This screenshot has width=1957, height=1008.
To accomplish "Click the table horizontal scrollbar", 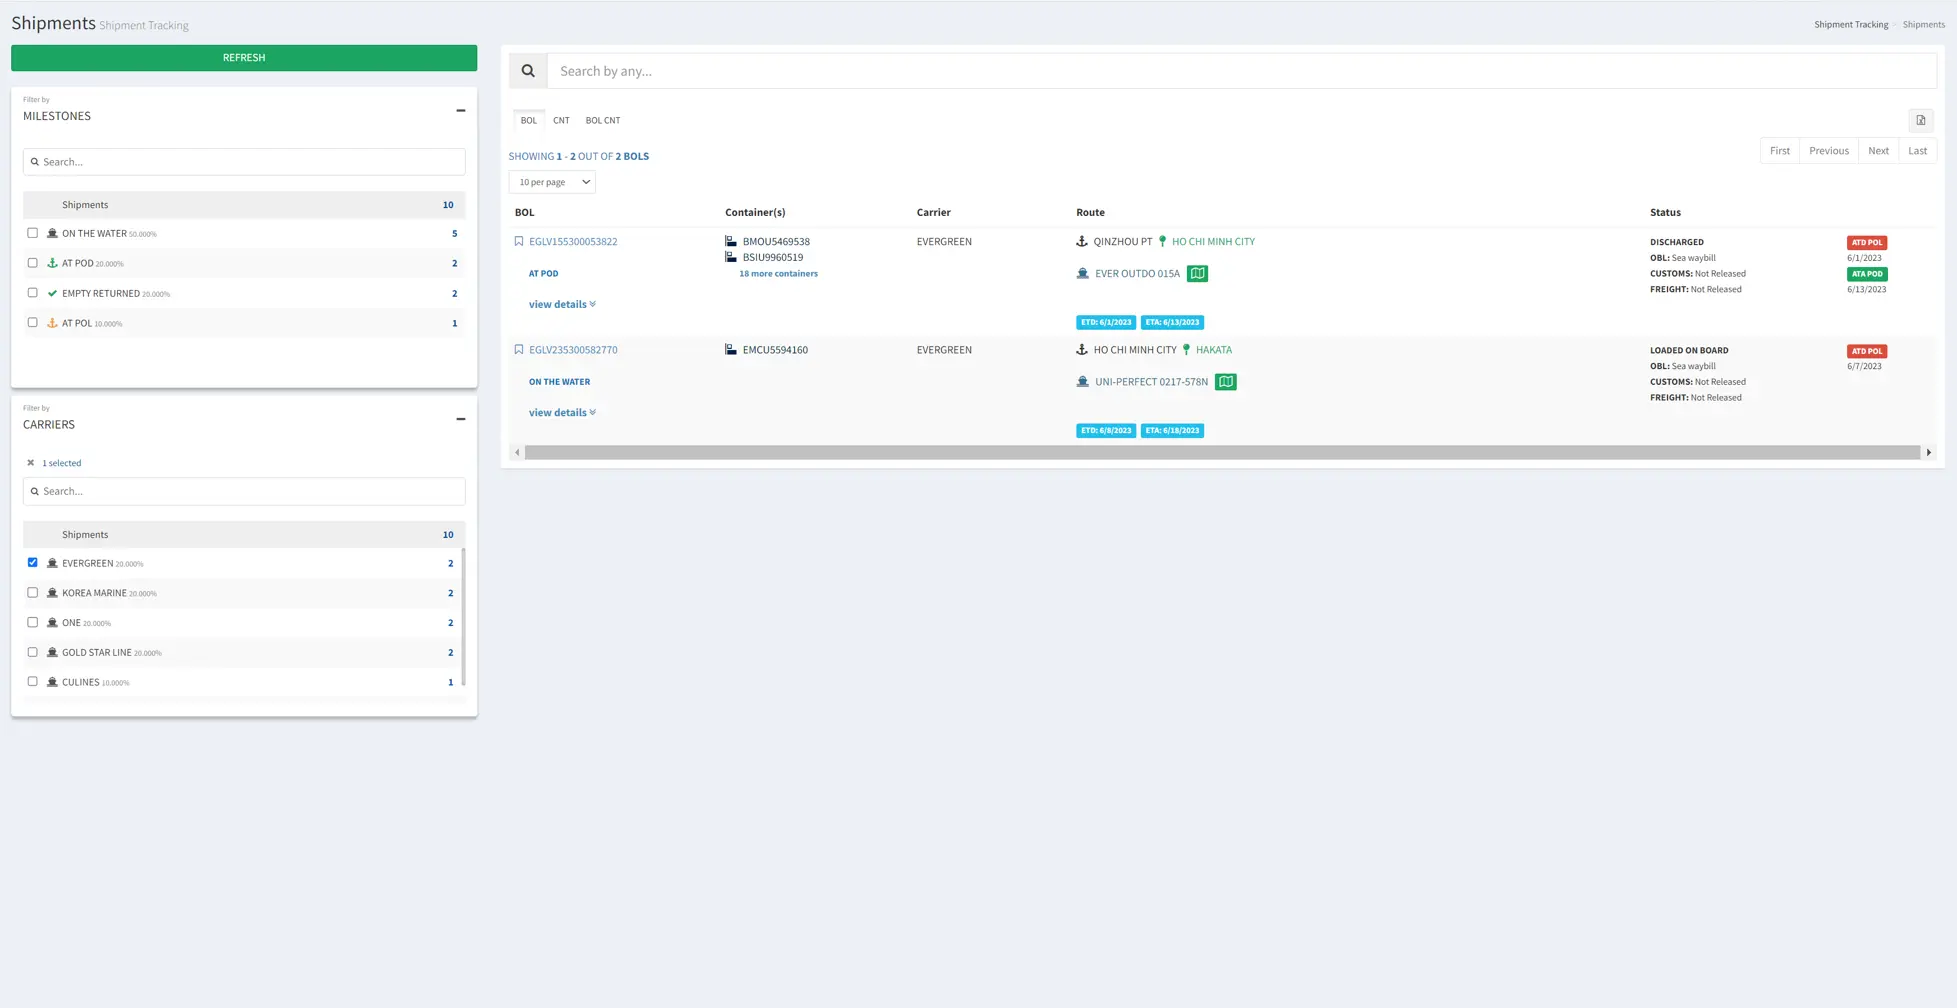I will pyautogui.click(x=1222, y=453).
